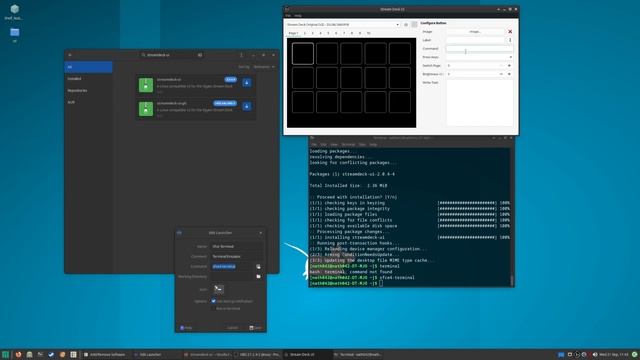Open the blue checkmark app in the panel
The height and width of the screenshot is (360, 640).
click(51, 354)
